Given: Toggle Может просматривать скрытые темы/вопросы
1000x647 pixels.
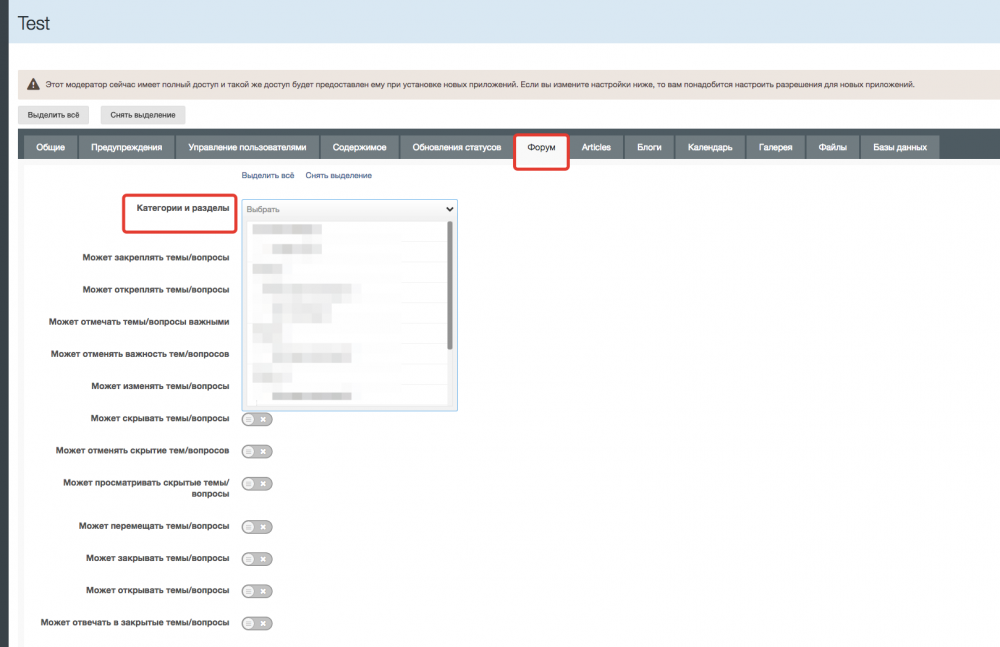Looking at the screenshot, I should [x=257, y=484].
